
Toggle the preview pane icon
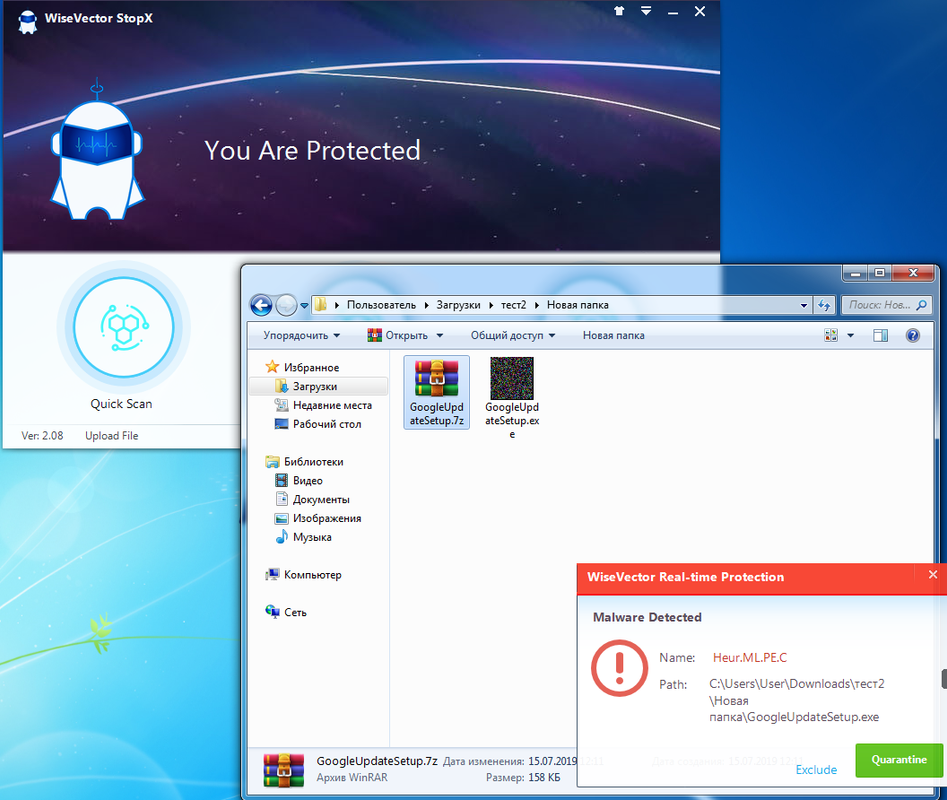point(881,335)
